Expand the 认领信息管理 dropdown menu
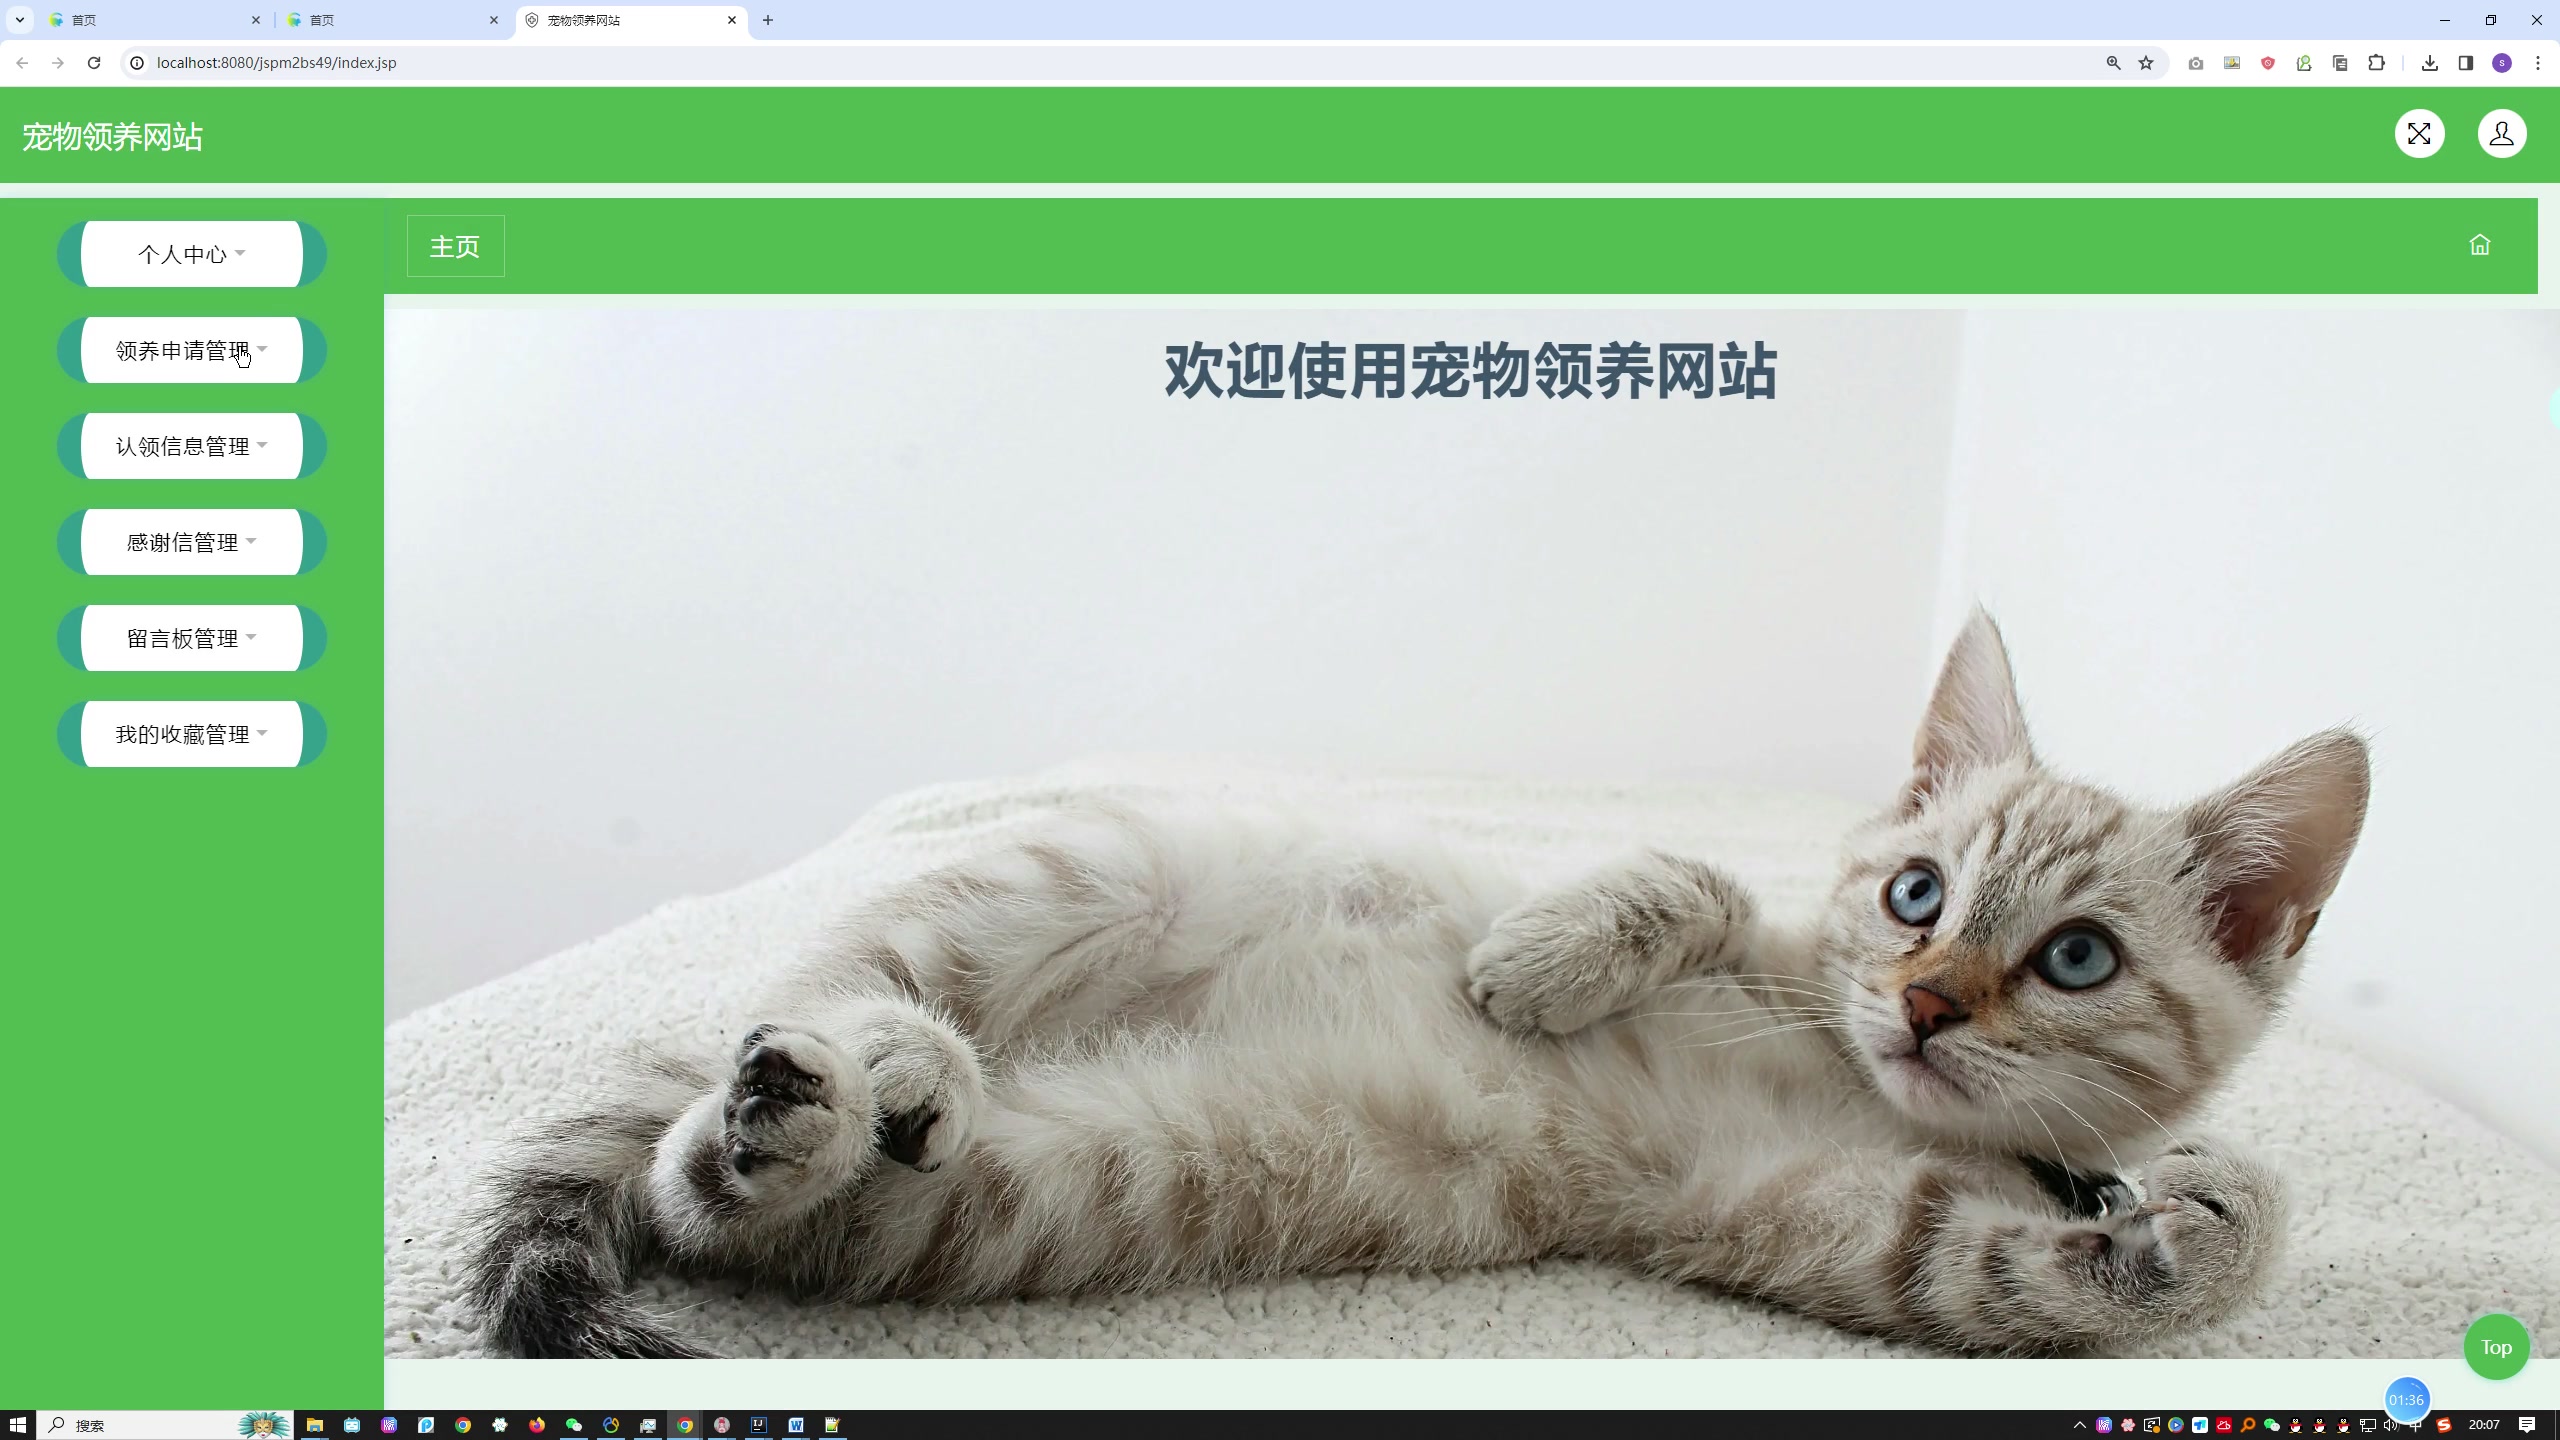Viewport: 2560px width, 1440px height. (x=192, y=445)
